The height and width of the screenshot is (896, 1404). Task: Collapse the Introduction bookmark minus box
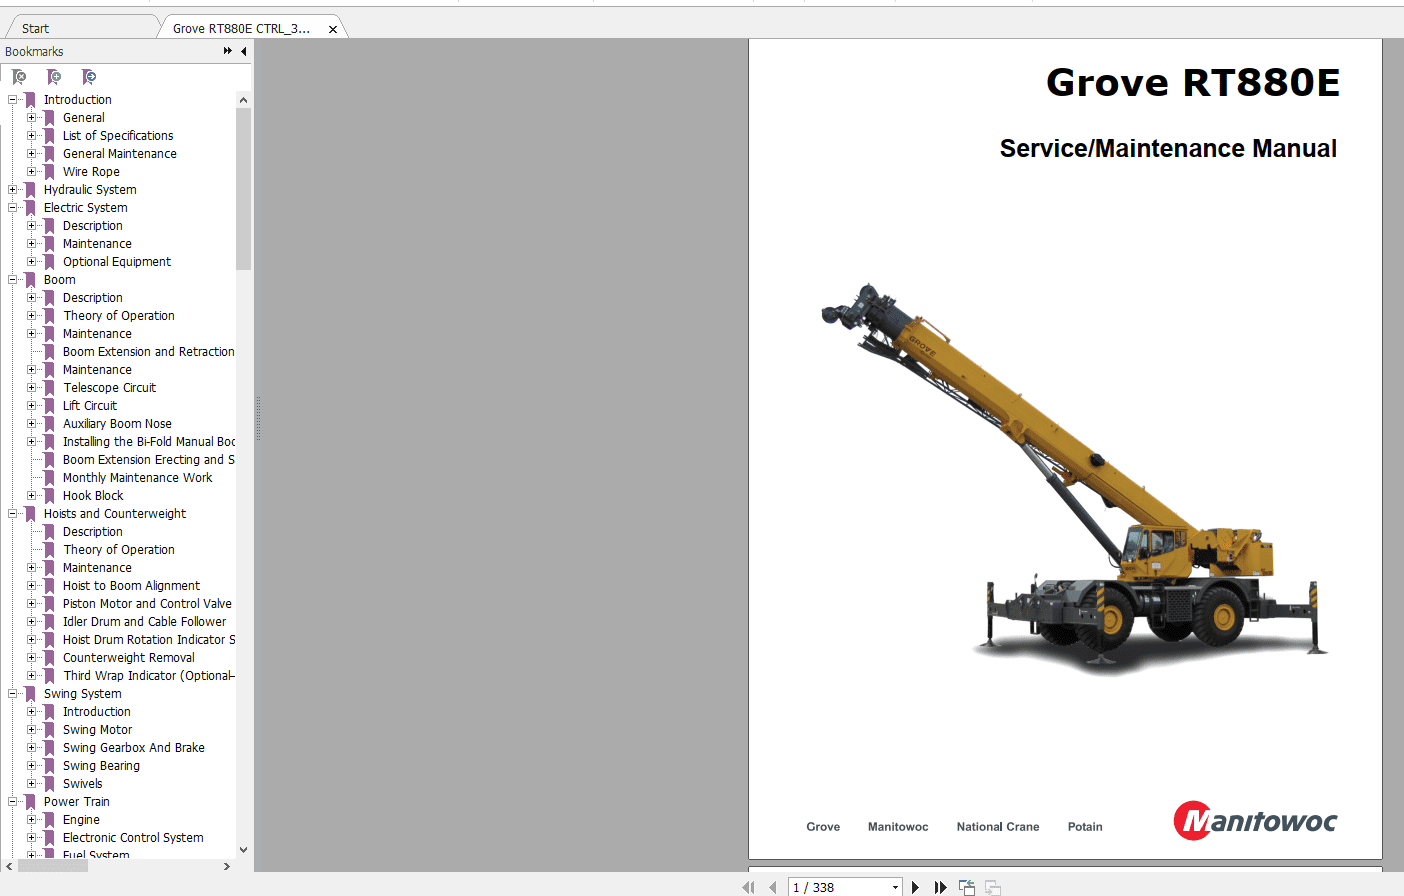tap(10, 99)
